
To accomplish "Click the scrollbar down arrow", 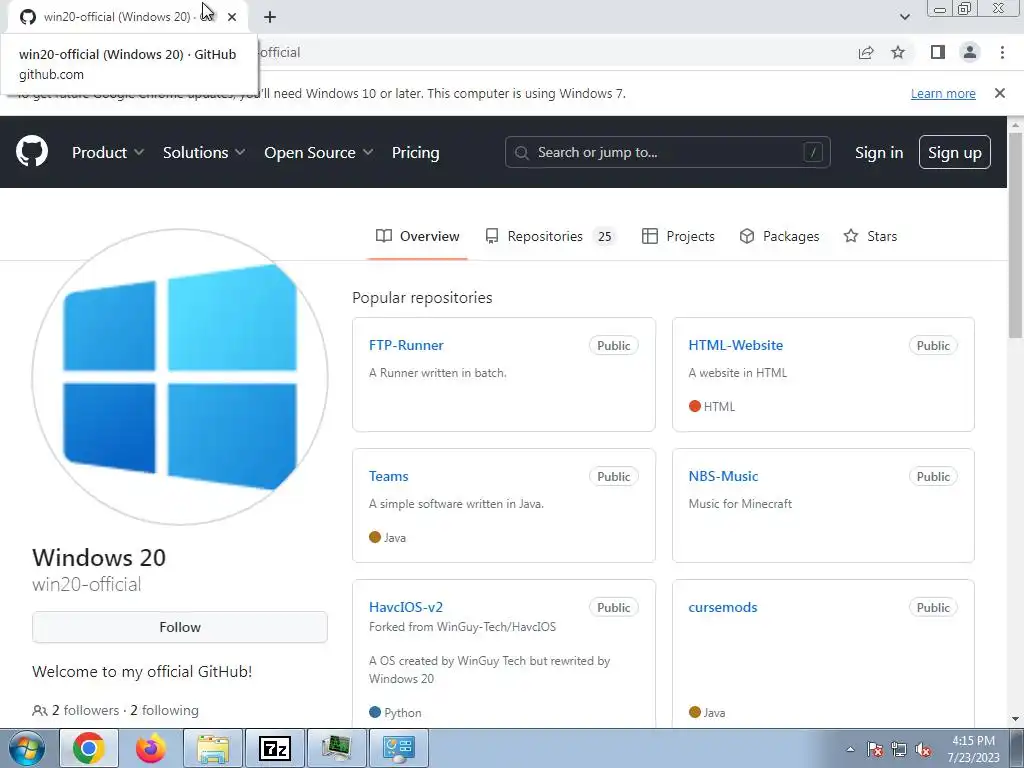I will coord(1016,720).
